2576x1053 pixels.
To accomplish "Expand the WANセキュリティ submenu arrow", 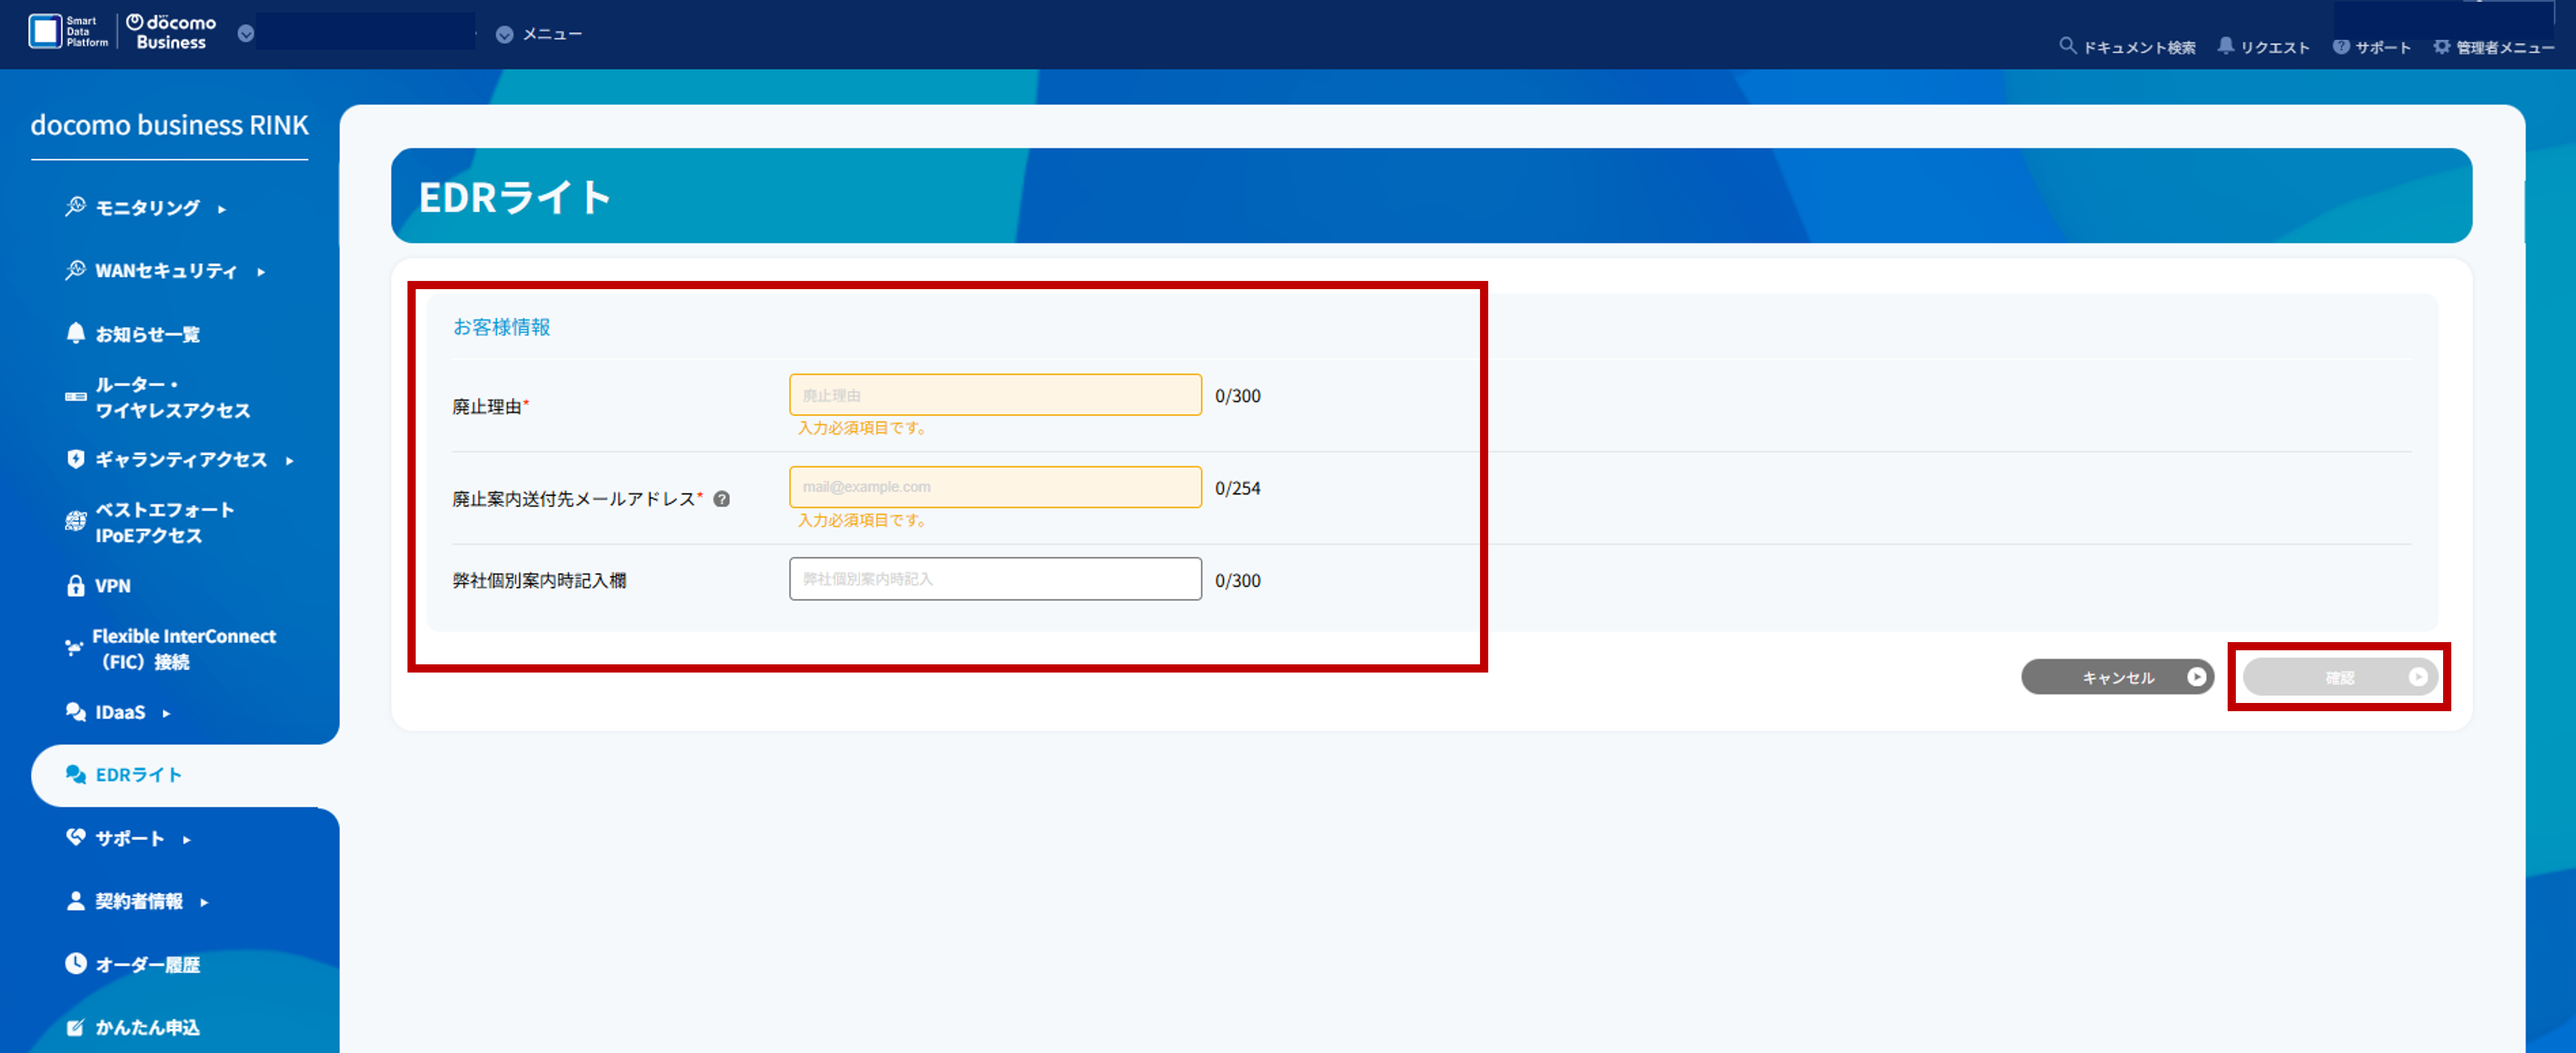I will [x=261, y=272].
